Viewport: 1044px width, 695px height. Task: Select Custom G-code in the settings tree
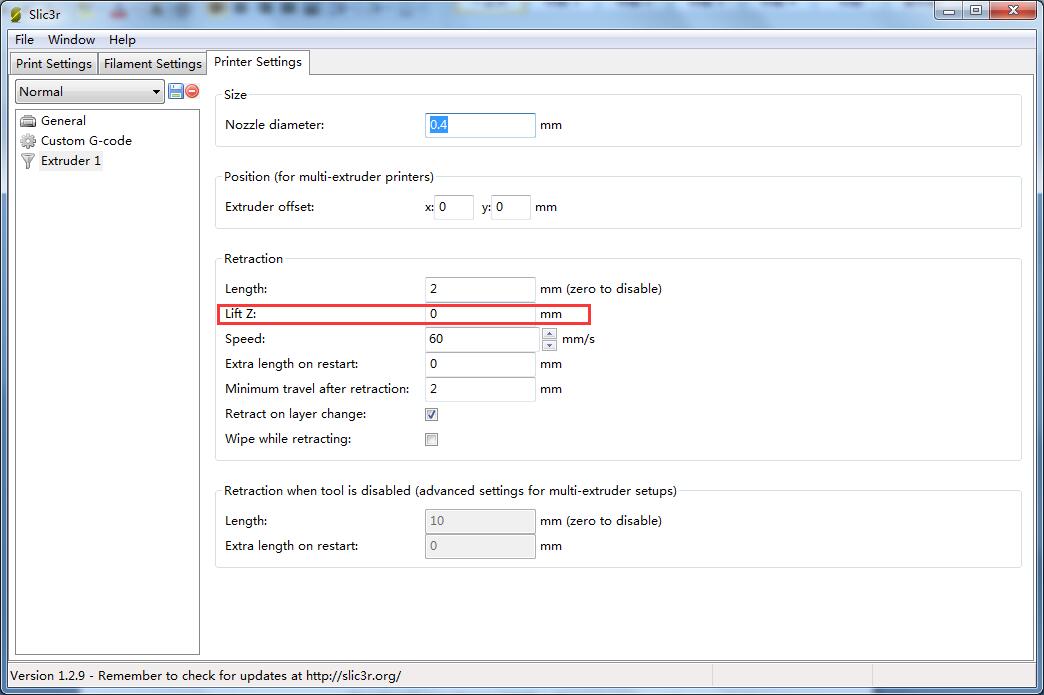click(x=87, y=141)
